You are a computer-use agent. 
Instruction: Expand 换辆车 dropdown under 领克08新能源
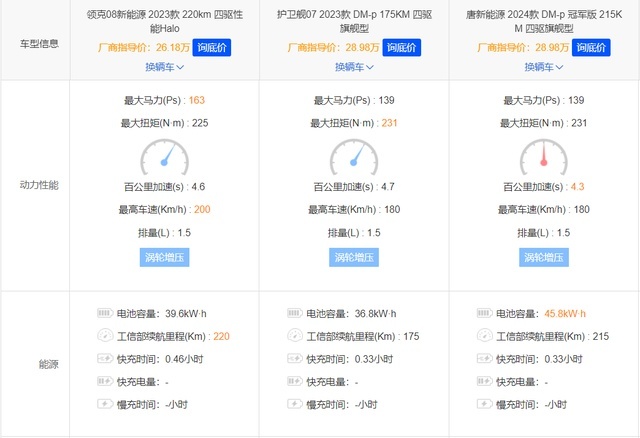[x=164, y=67]
